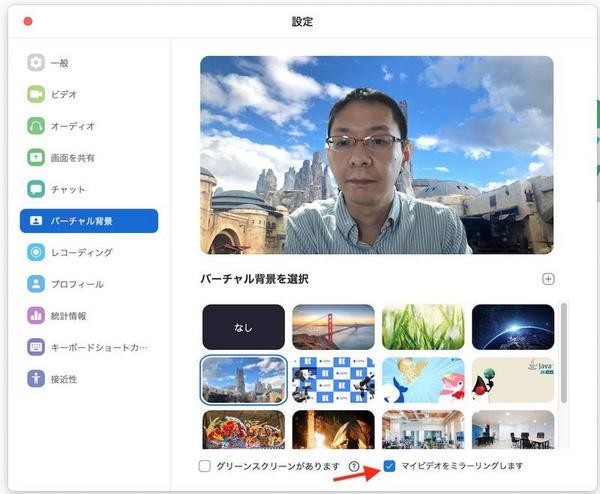Click the Share Screen icon in sidebar
The width and height of the screenshot is (600, 494).
(x=36, y=158)
